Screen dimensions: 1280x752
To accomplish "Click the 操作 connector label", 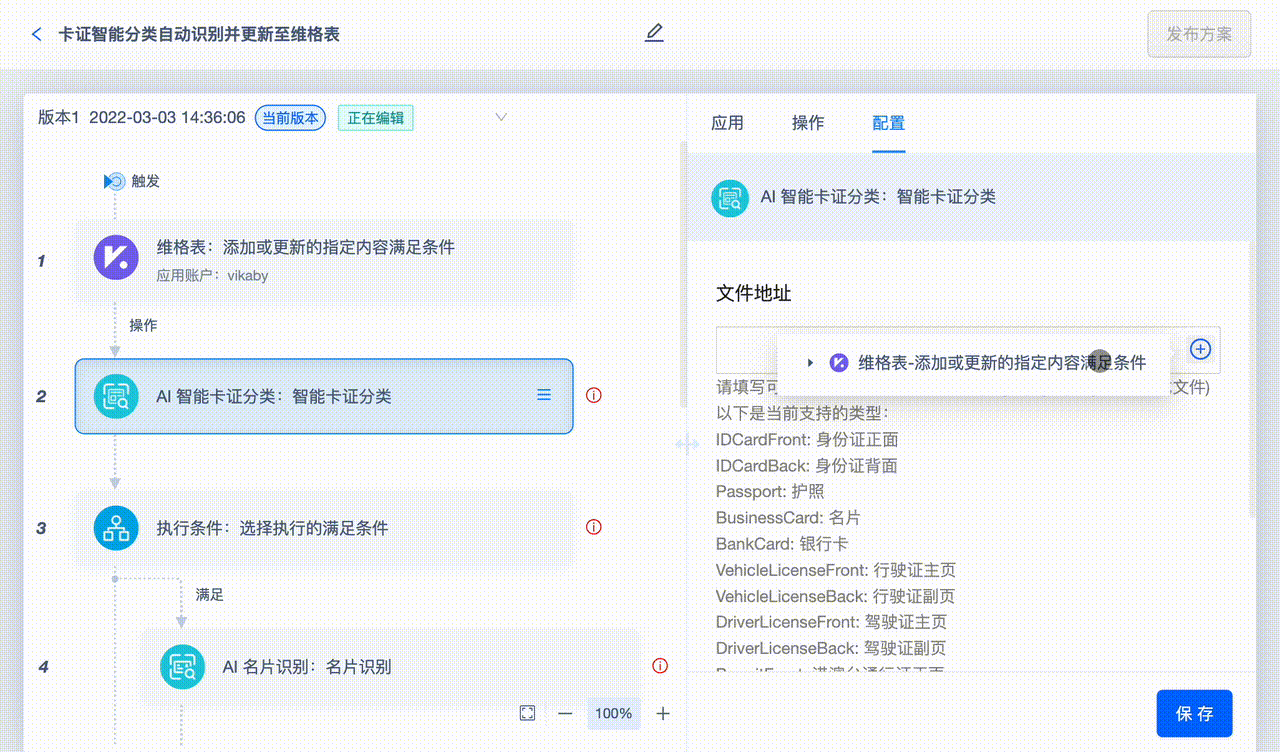I will [x=143, y=326].
